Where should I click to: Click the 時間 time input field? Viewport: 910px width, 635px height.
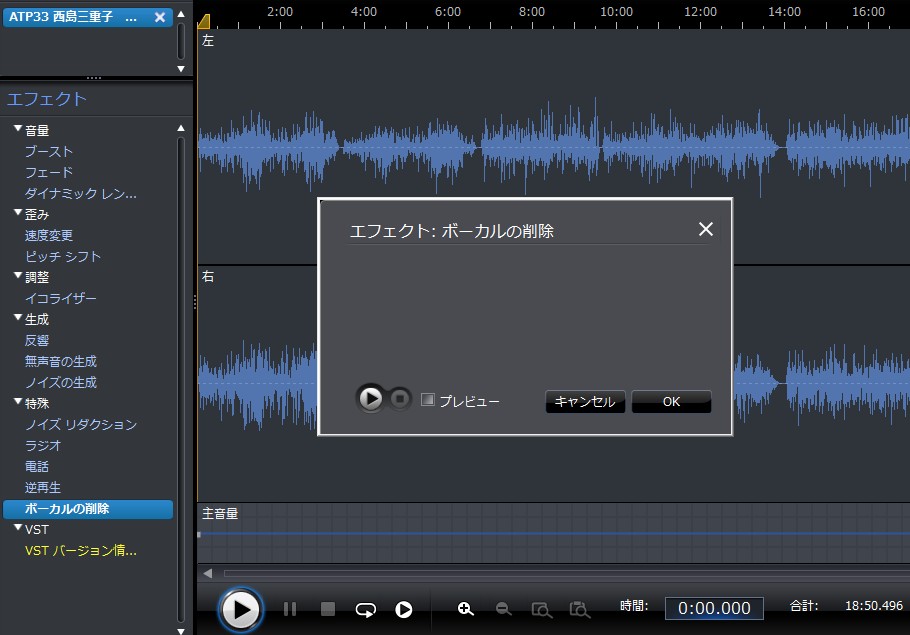tap(714, 608)
